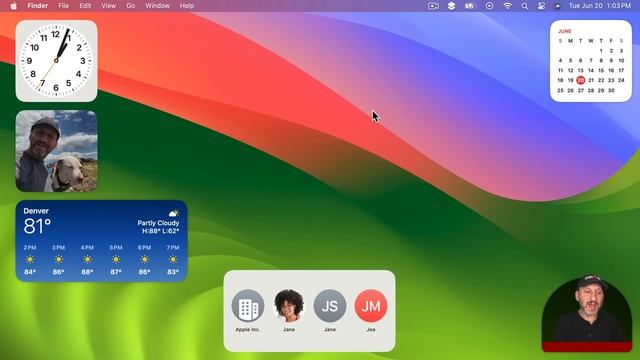Click date 21 in Calendar widget

(x=591, y=80)
